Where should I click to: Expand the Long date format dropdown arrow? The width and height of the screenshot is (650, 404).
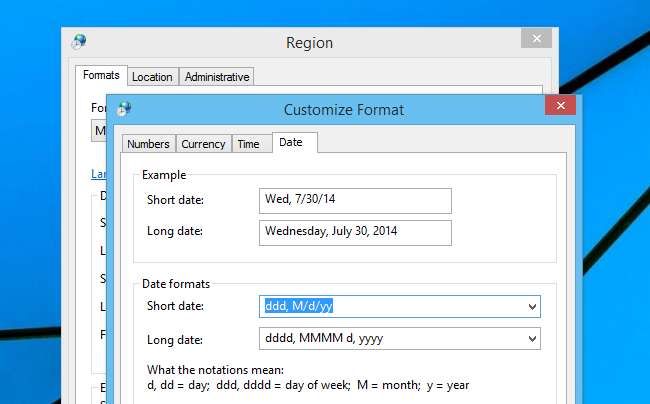click(529, 339)
